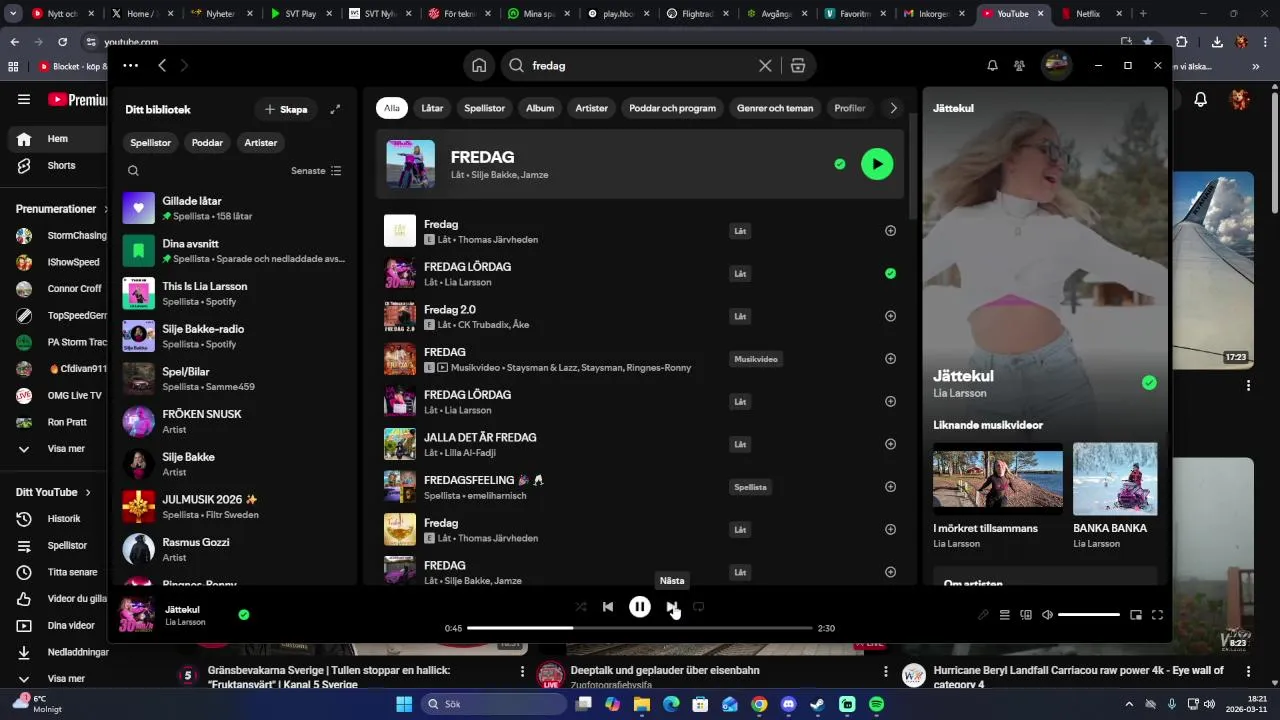Add 'Fredag 2.0' to liked songs
1280x720 pixels.
[890, 316]
